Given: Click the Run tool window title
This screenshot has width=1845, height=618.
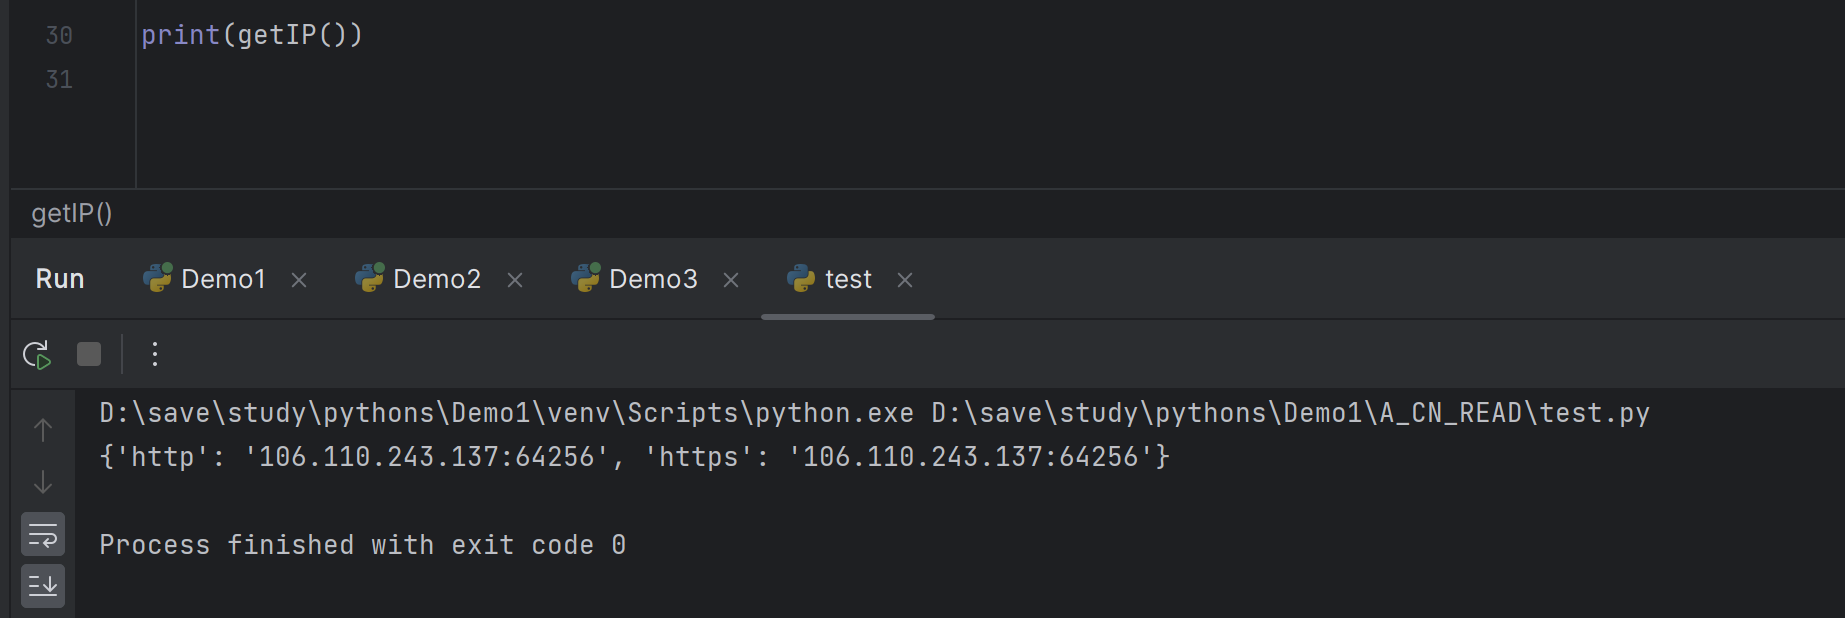Looking at the screenshot, I should 60,279.
